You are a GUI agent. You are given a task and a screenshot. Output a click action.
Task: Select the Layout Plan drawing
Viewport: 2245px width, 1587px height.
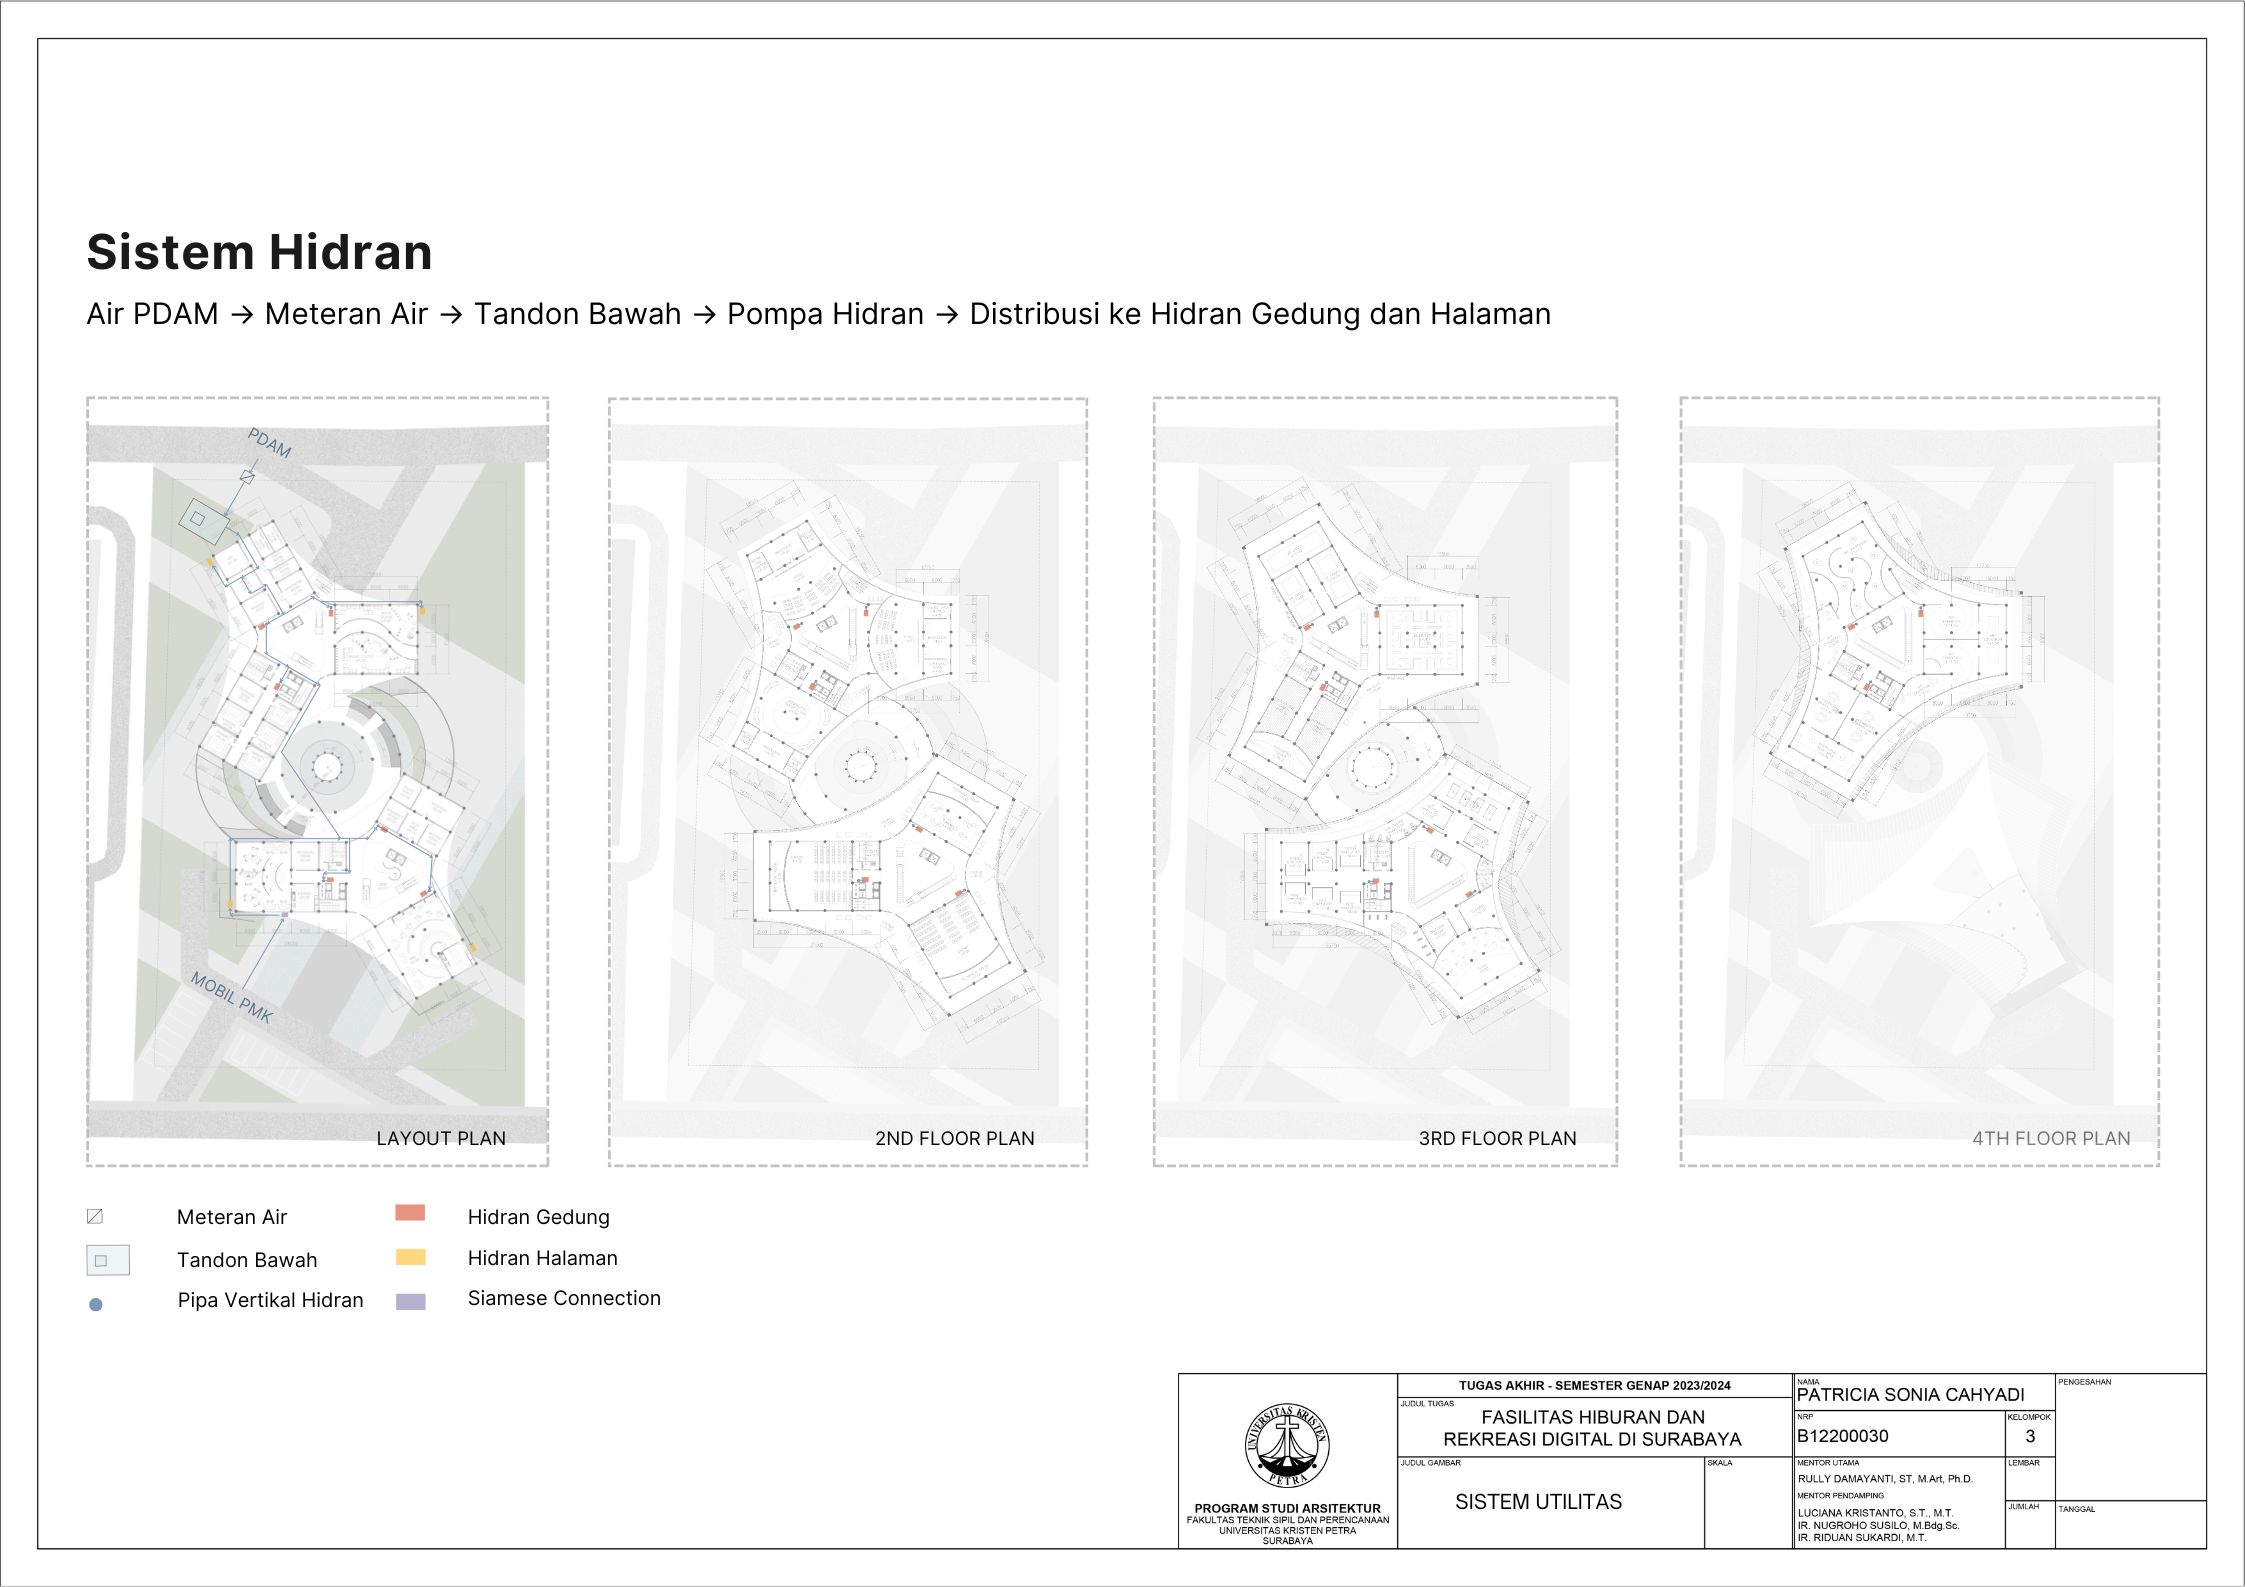317,780
